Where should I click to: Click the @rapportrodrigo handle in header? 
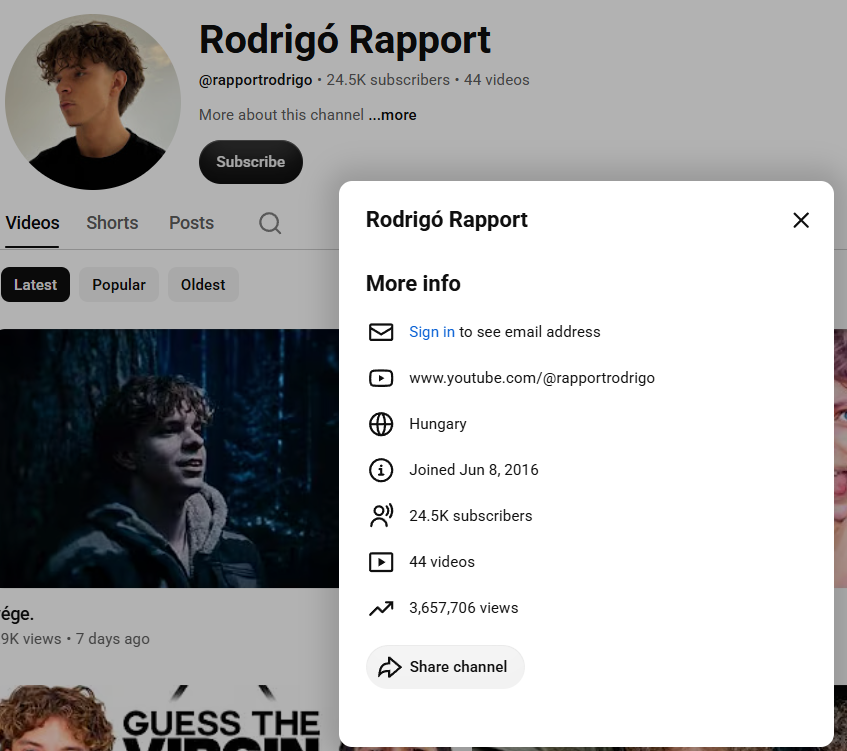pyautogui.click(x=256, y=80)
